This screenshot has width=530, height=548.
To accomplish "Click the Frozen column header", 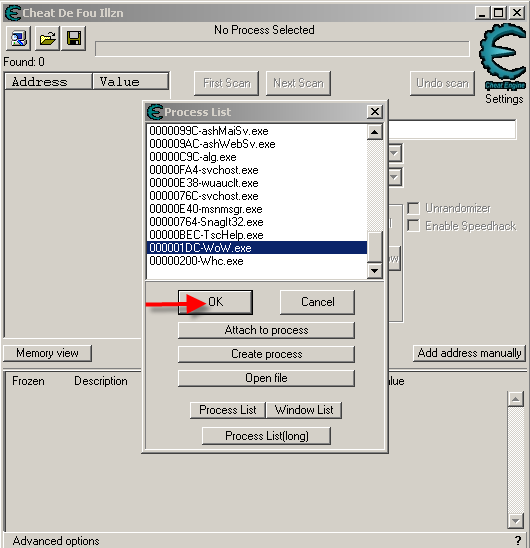I will pos(28,381).
